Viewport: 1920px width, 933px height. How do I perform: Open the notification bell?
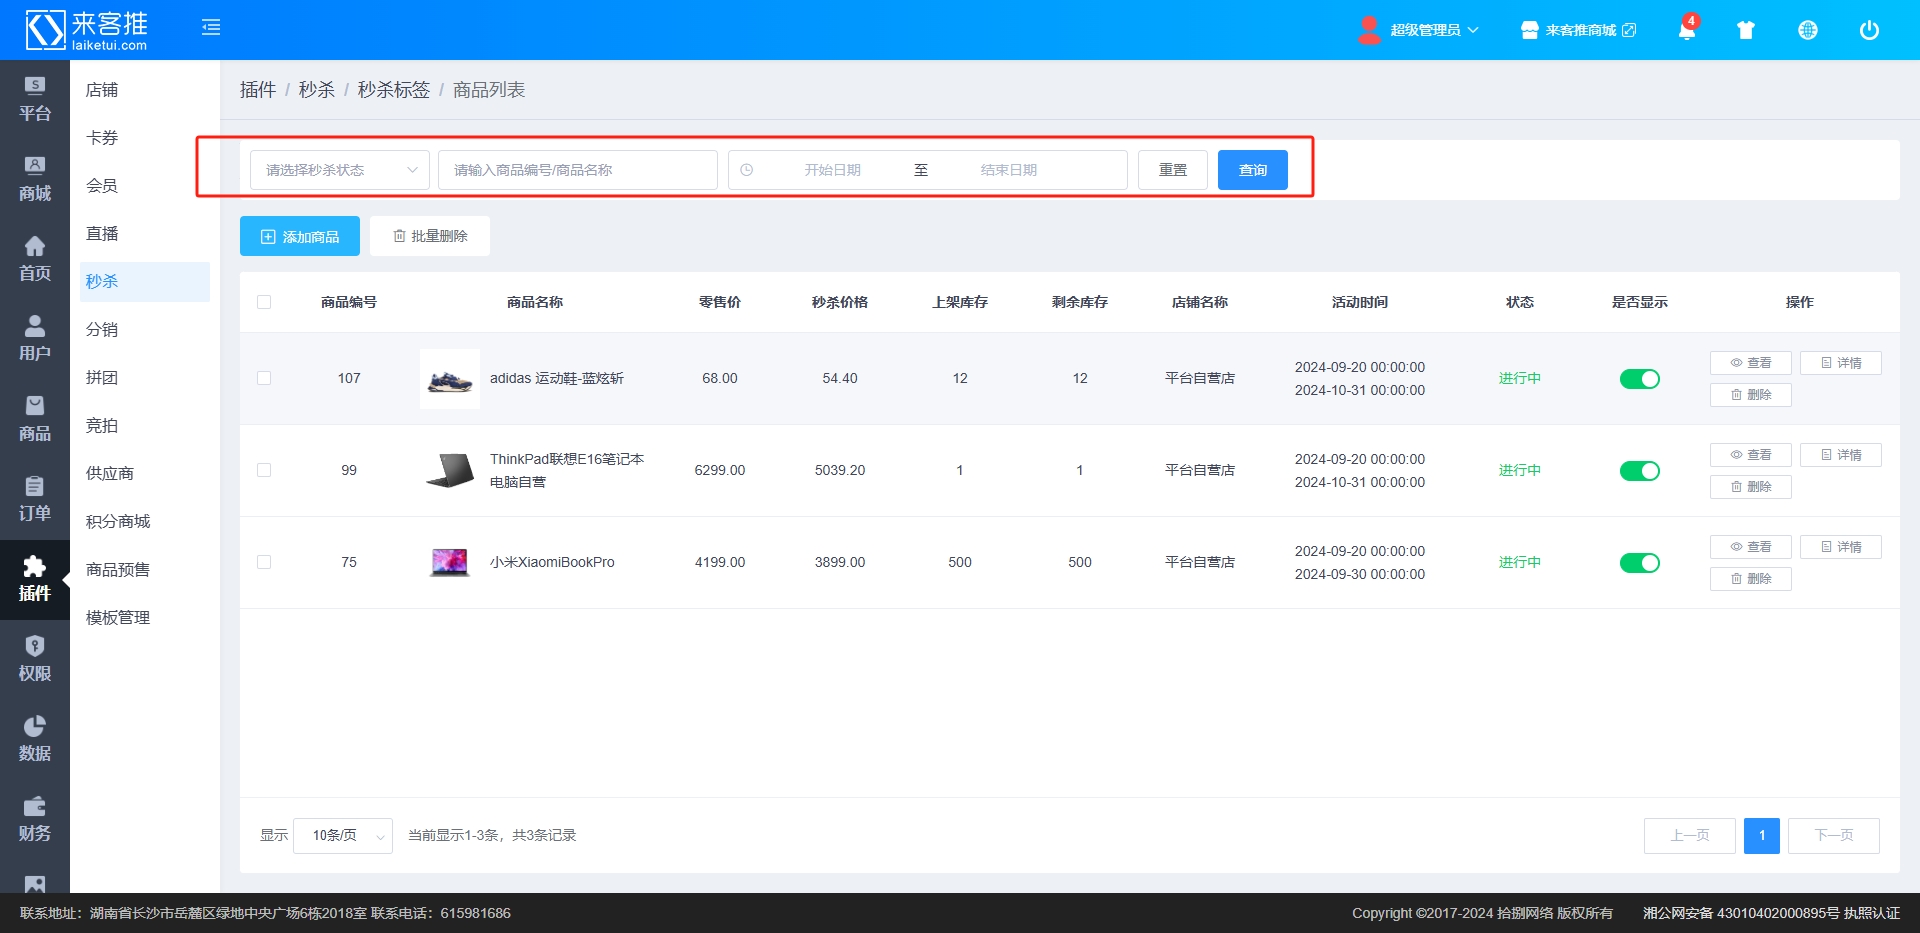click(1686, 30)
